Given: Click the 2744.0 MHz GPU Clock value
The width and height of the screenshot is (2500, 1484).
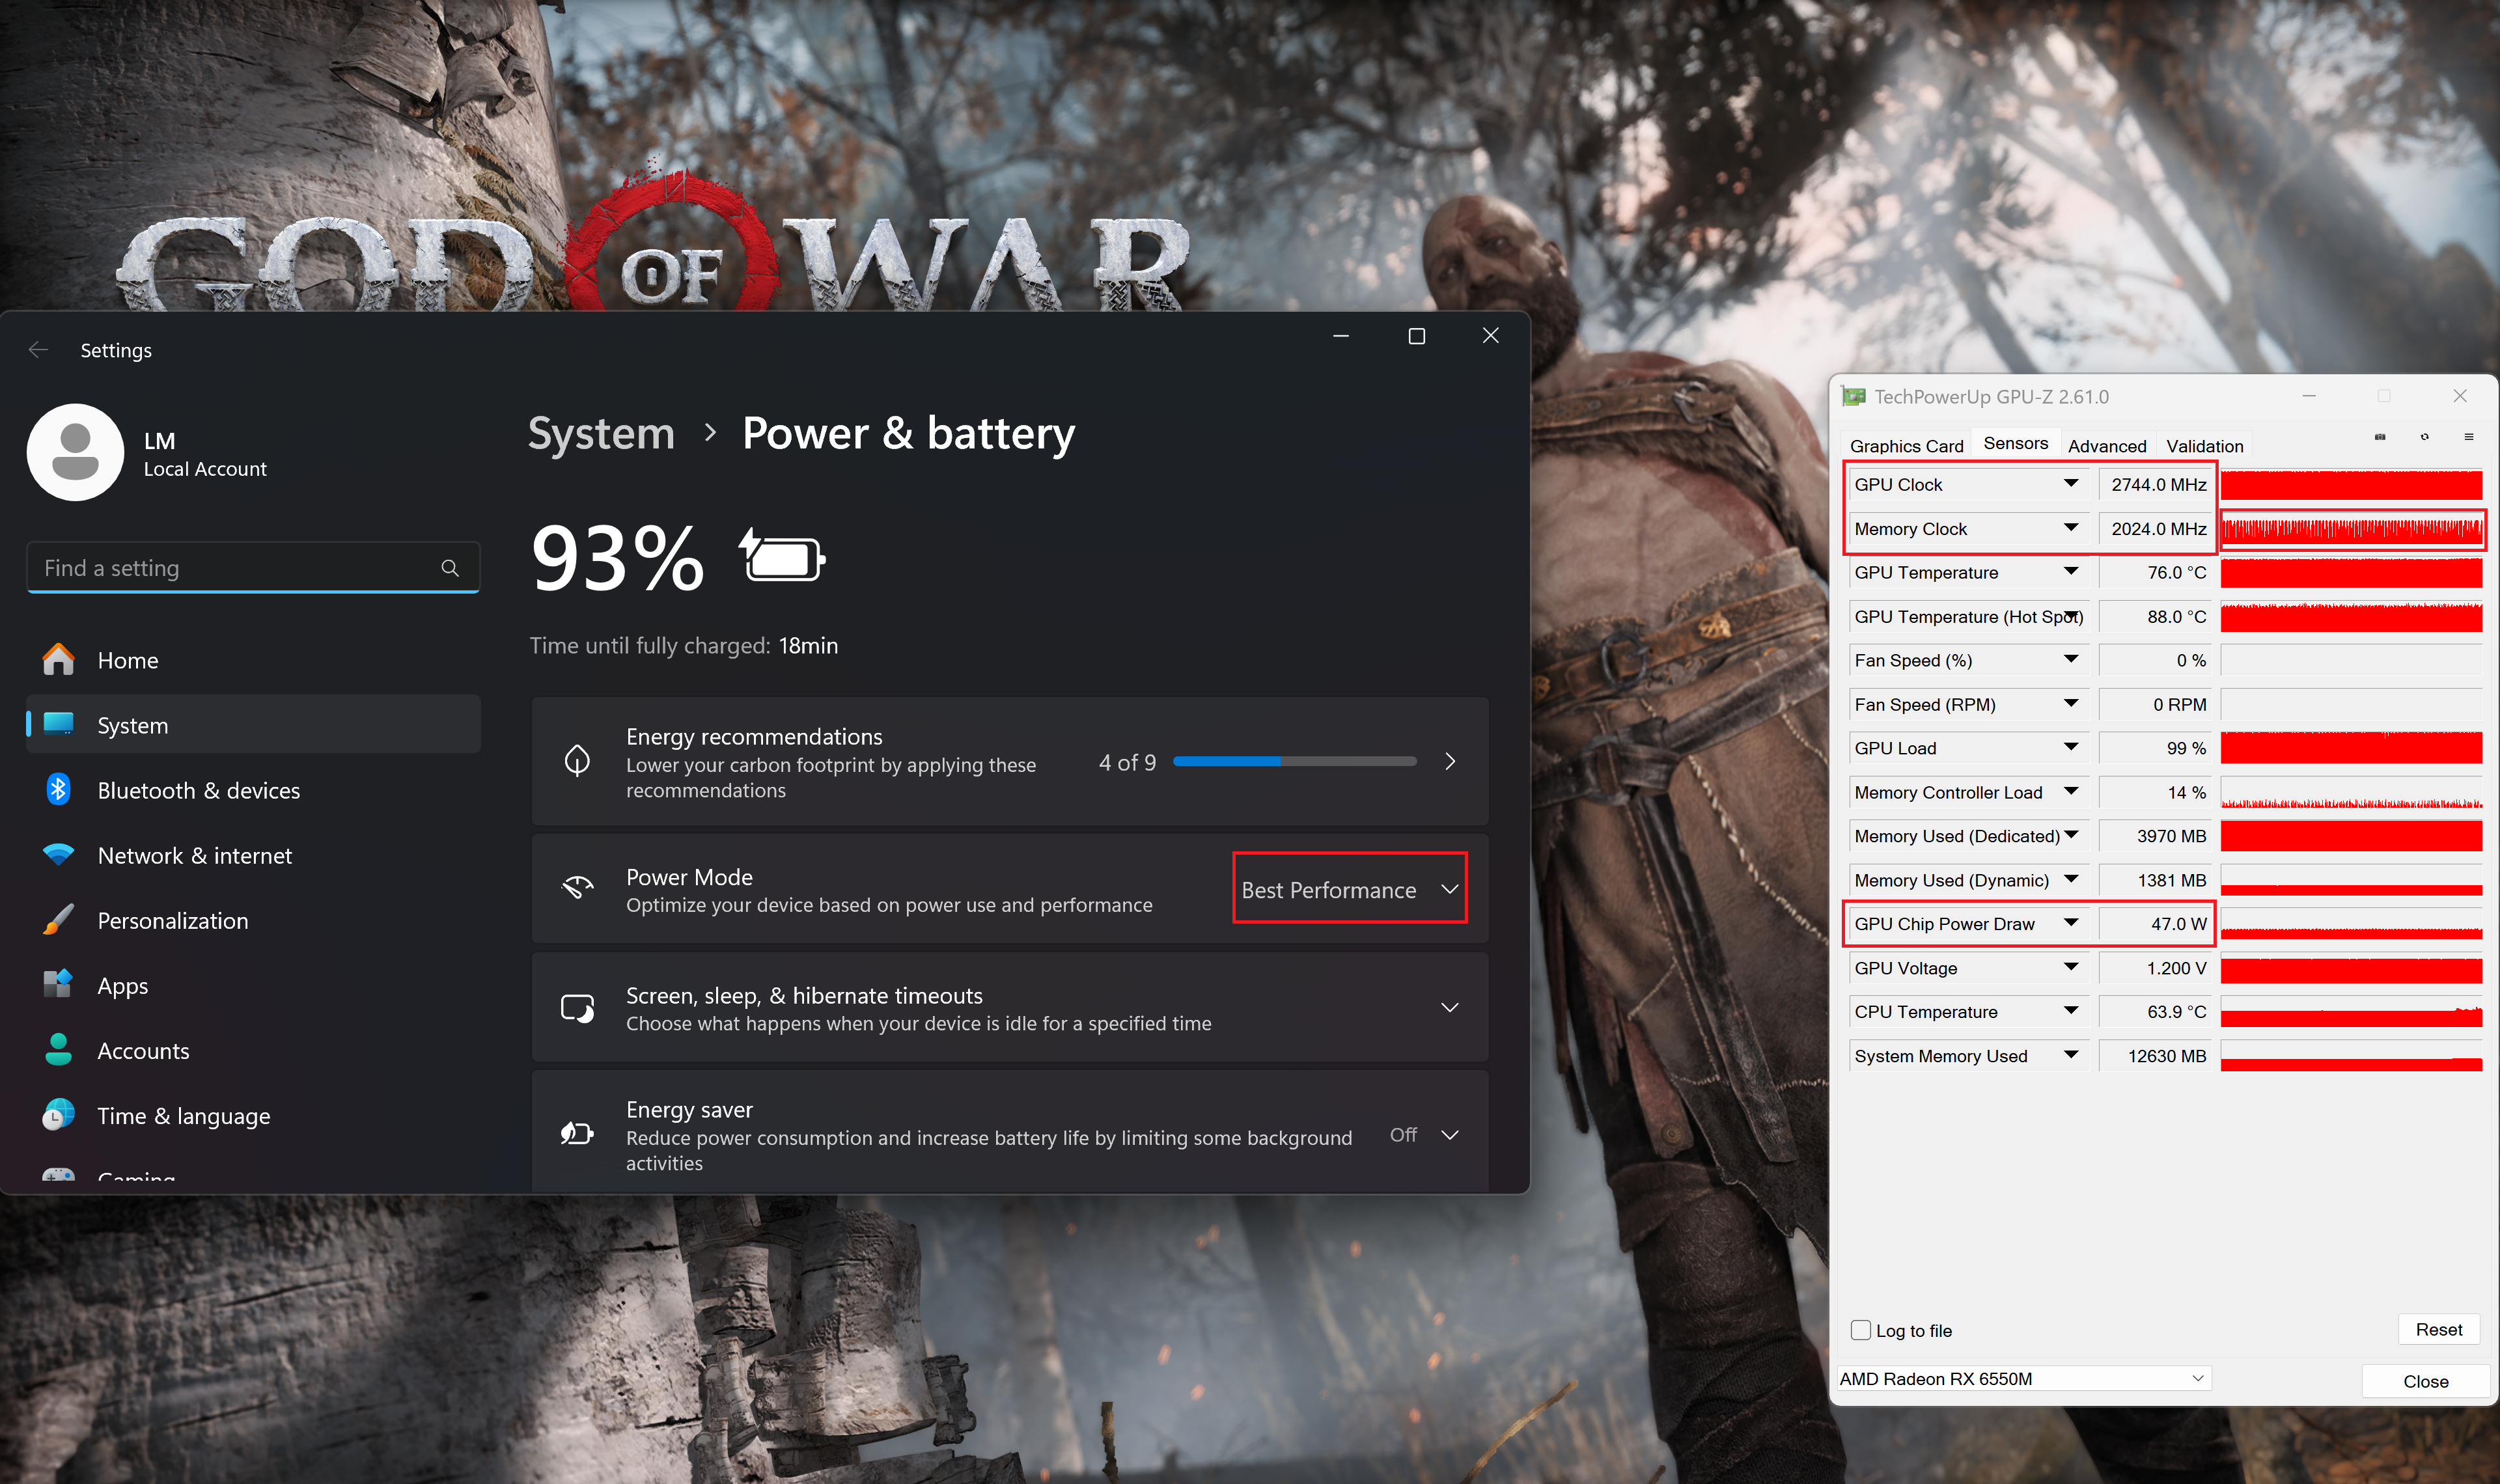Looking at the screenshot, I should (x=2157, y=484).
